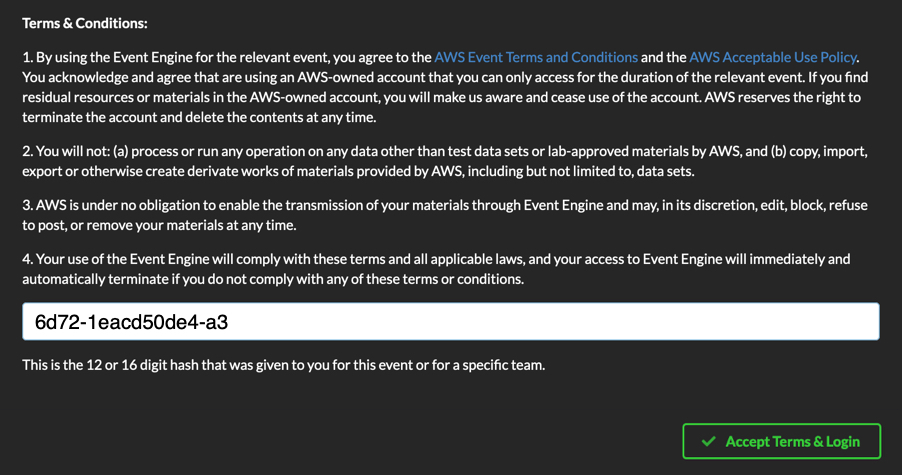Focus the event hash input field
The image size is (902, 475).
point(450,321)
